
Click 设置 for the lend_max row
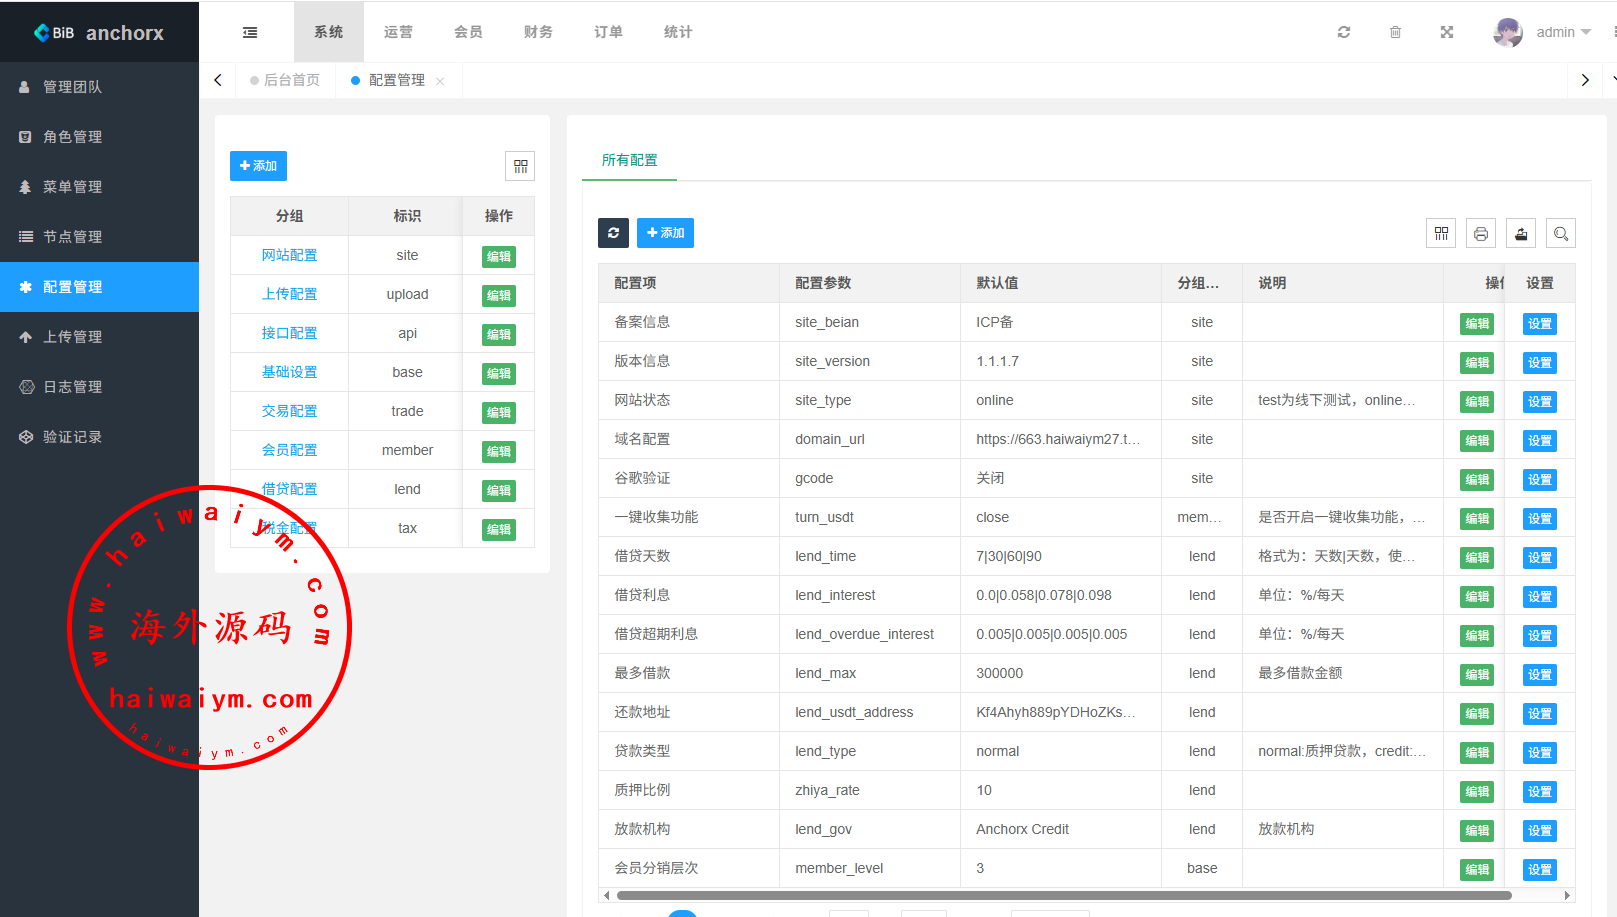tap(1539, 675)
